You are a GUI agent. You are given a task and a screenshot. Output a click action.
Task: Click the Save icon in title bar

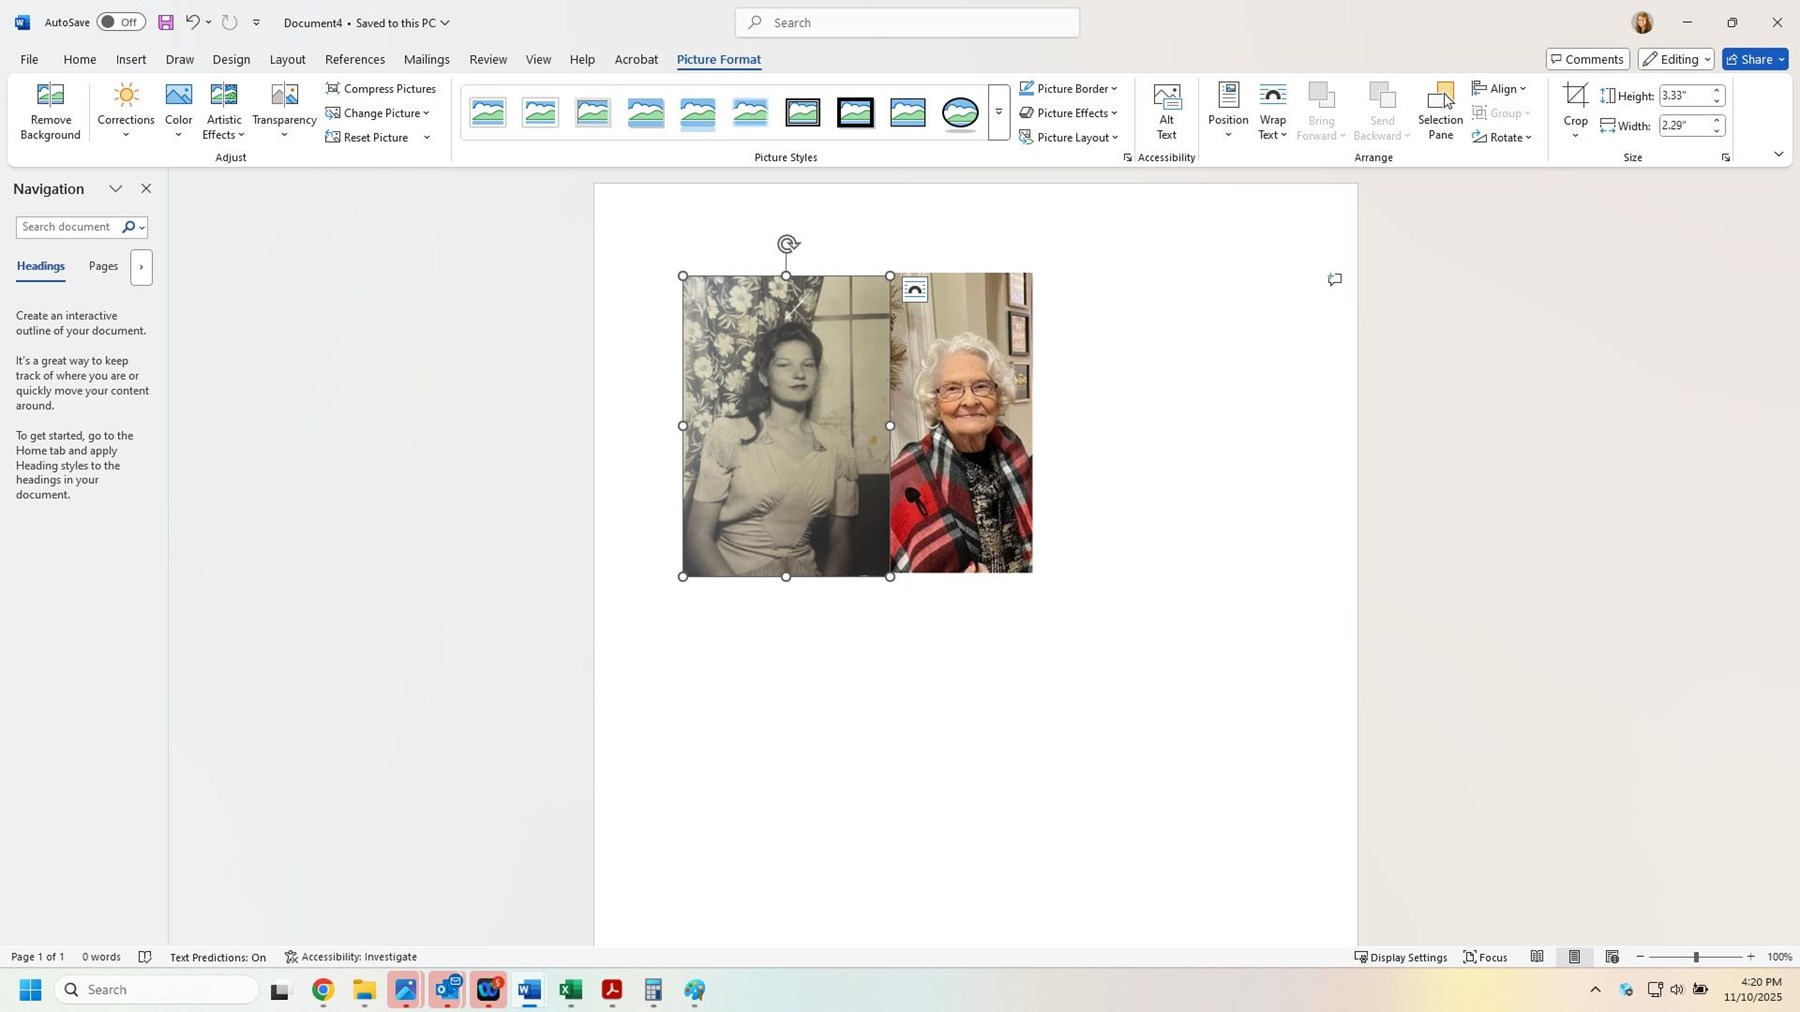(166, 22)
